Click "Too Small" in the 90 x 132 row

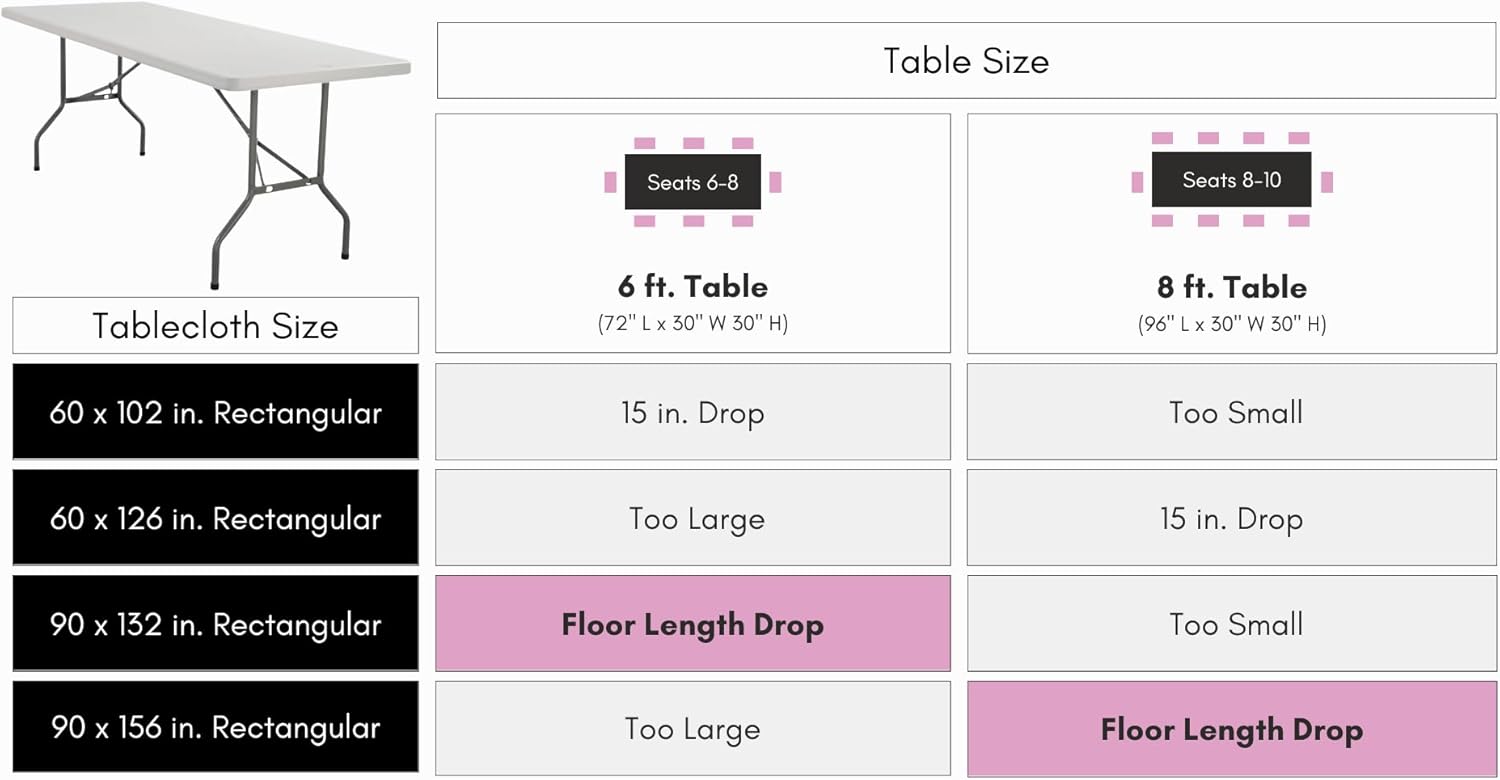coord(1236,624)
